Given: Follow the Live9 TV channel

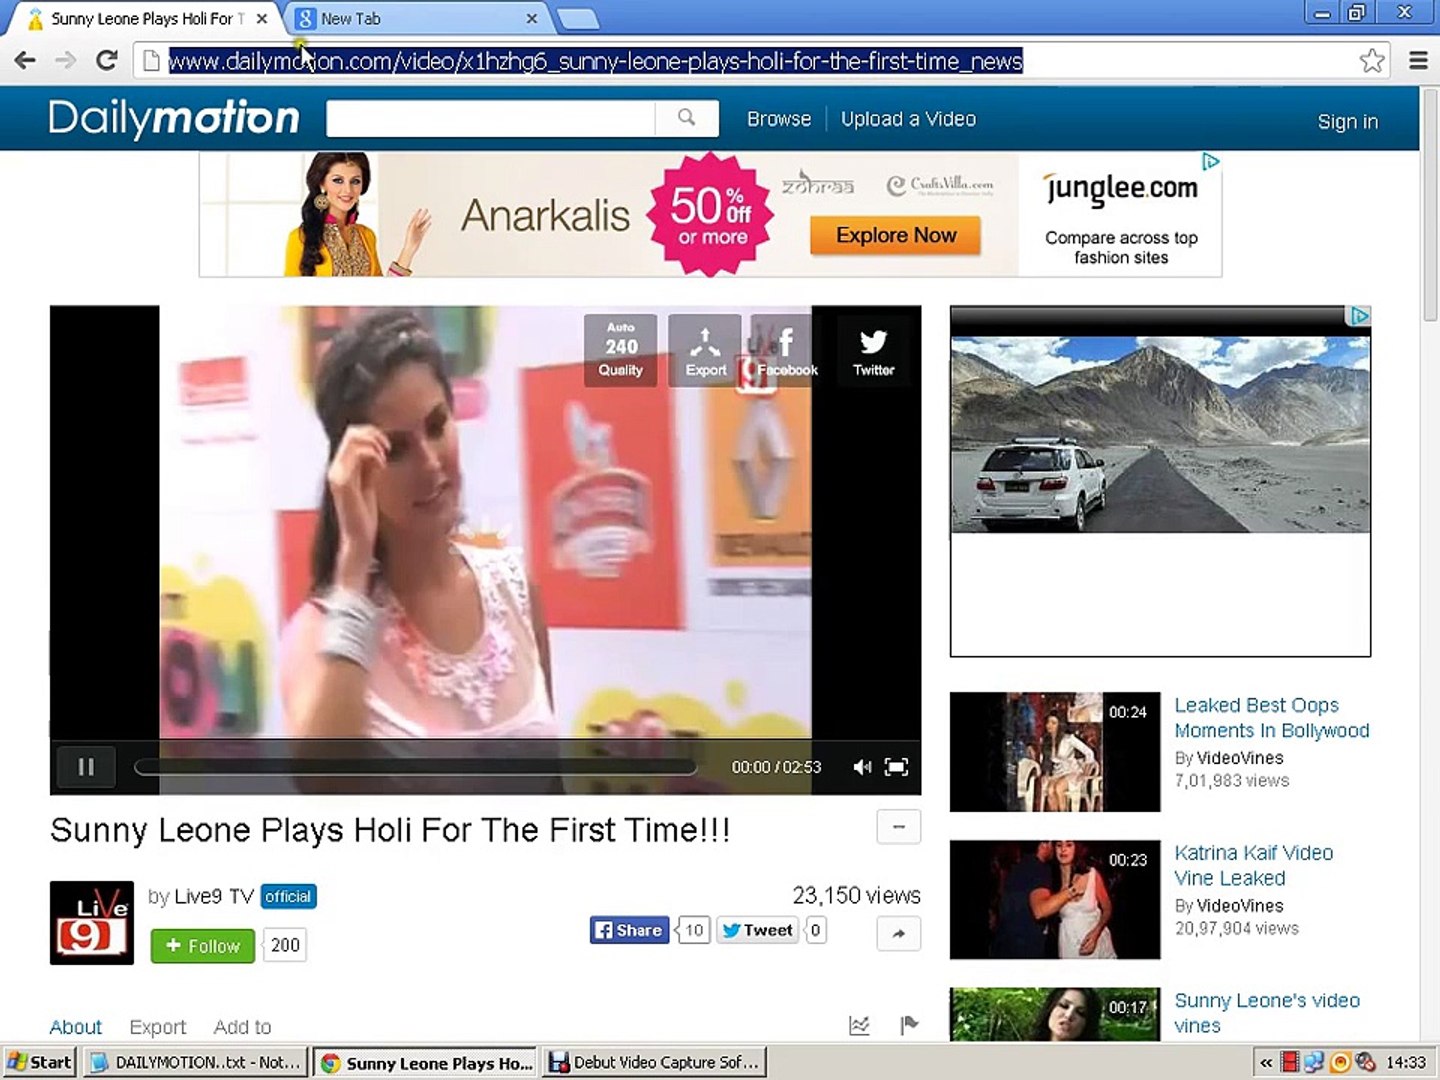Looking at the screenshot, I should tap(203, 946).
